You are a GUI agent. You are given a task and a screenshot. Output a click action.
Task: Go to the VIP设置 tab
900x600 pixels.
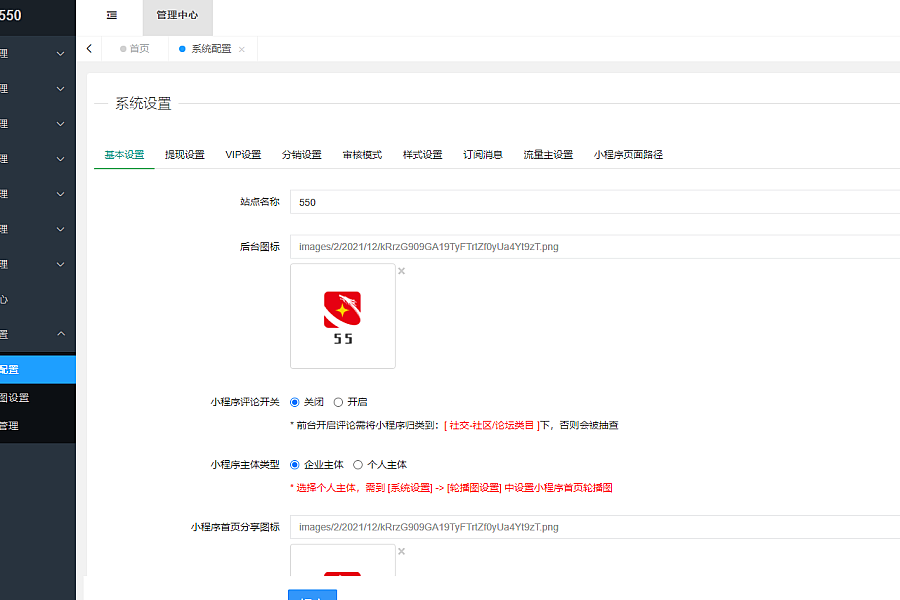tap(243, 154)
